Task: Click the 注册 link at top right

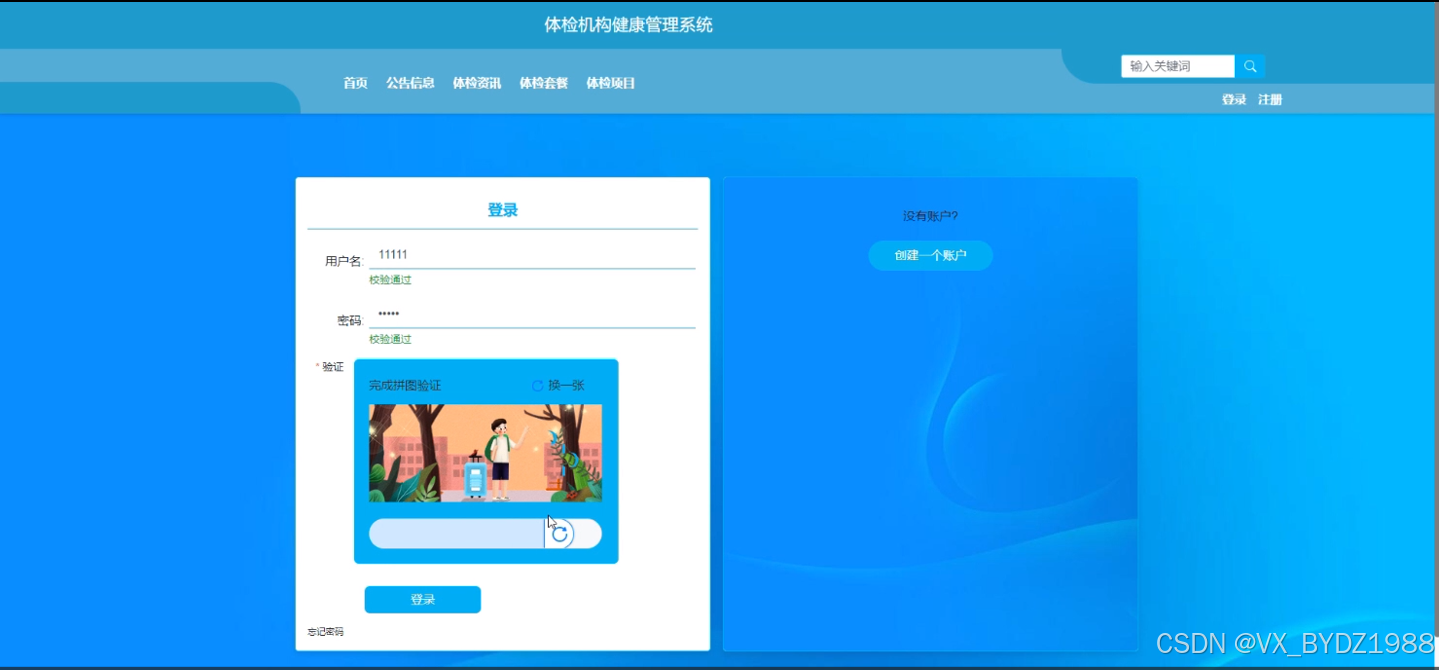Action: pos(1270,99)
